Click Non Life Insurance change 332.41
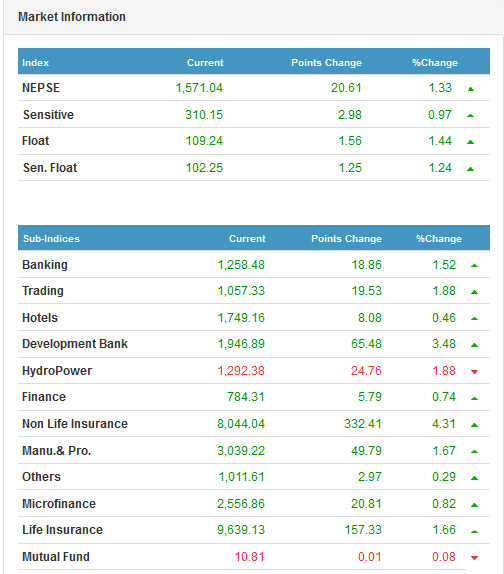 [363, 424]
